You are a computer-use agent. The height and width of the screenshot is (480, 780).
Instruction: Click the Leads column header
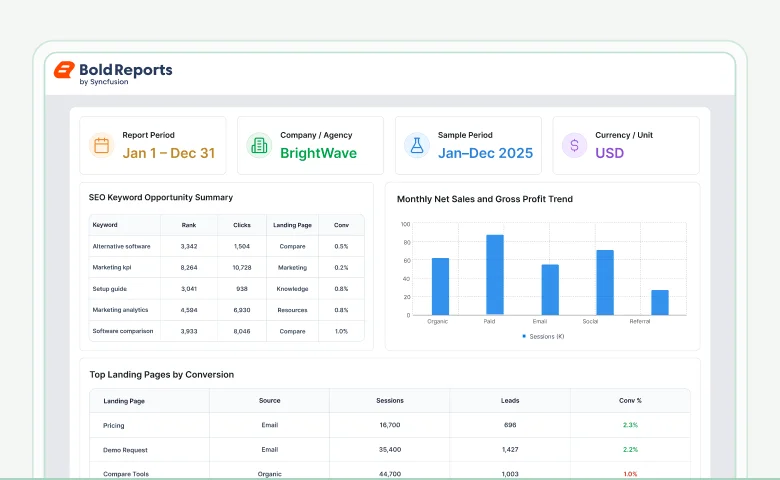[510, 400]
